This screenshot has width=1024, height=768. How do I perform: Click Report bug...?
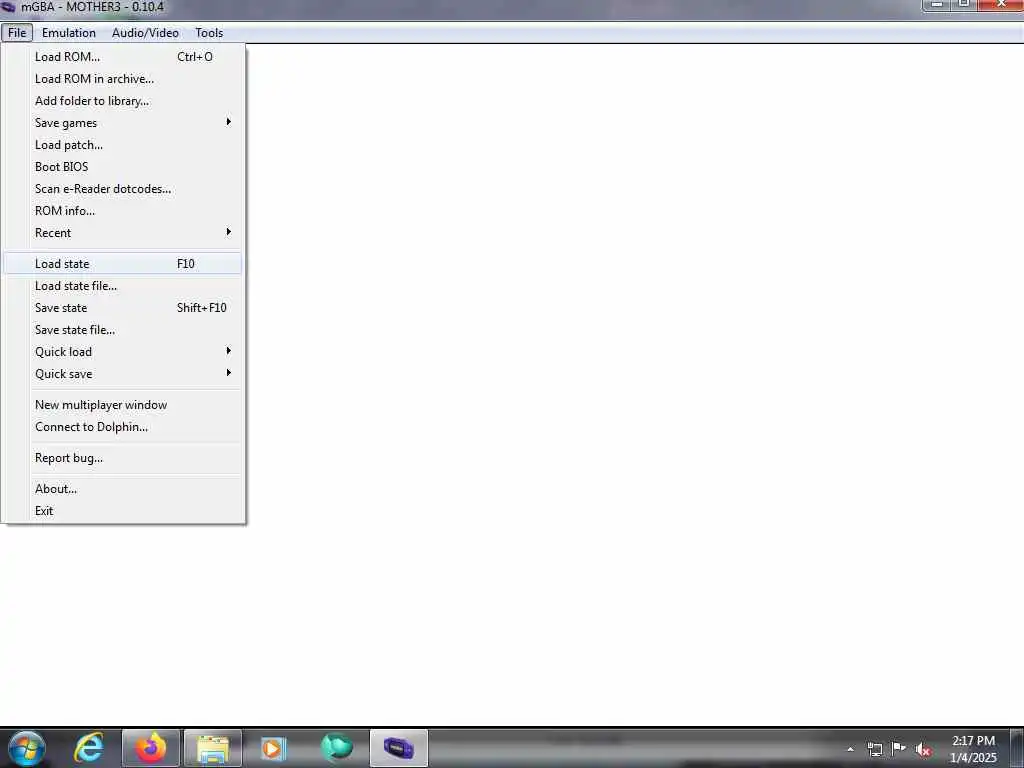(x=123, y=458)
